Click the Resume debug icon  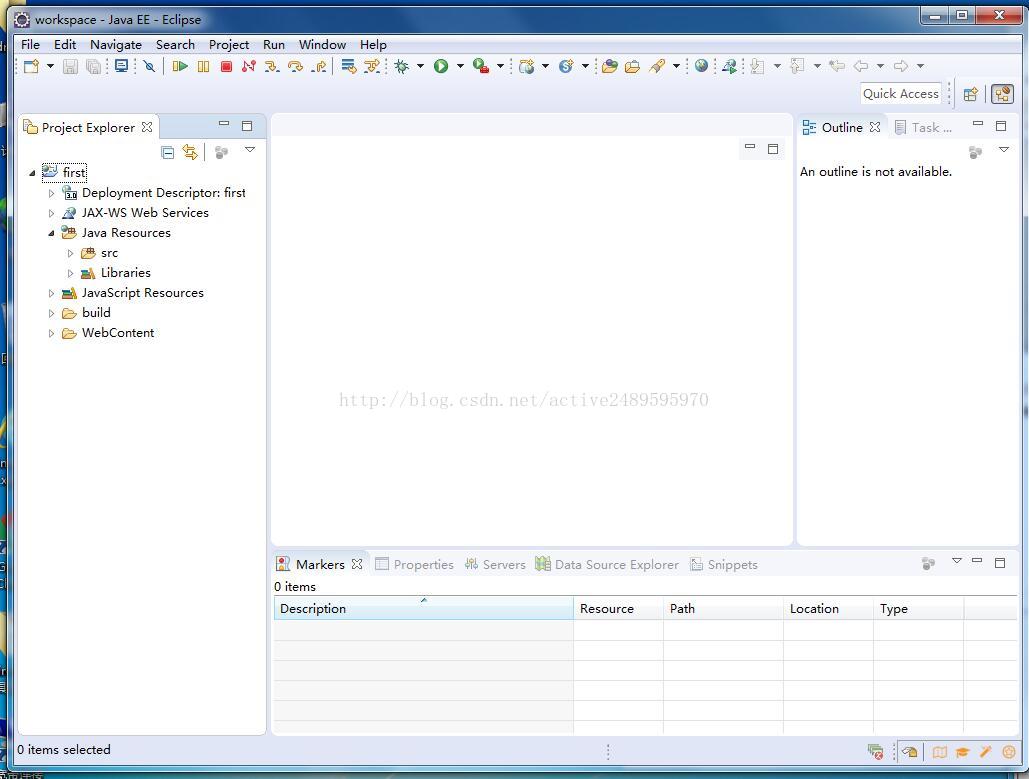tap(180, 66)
